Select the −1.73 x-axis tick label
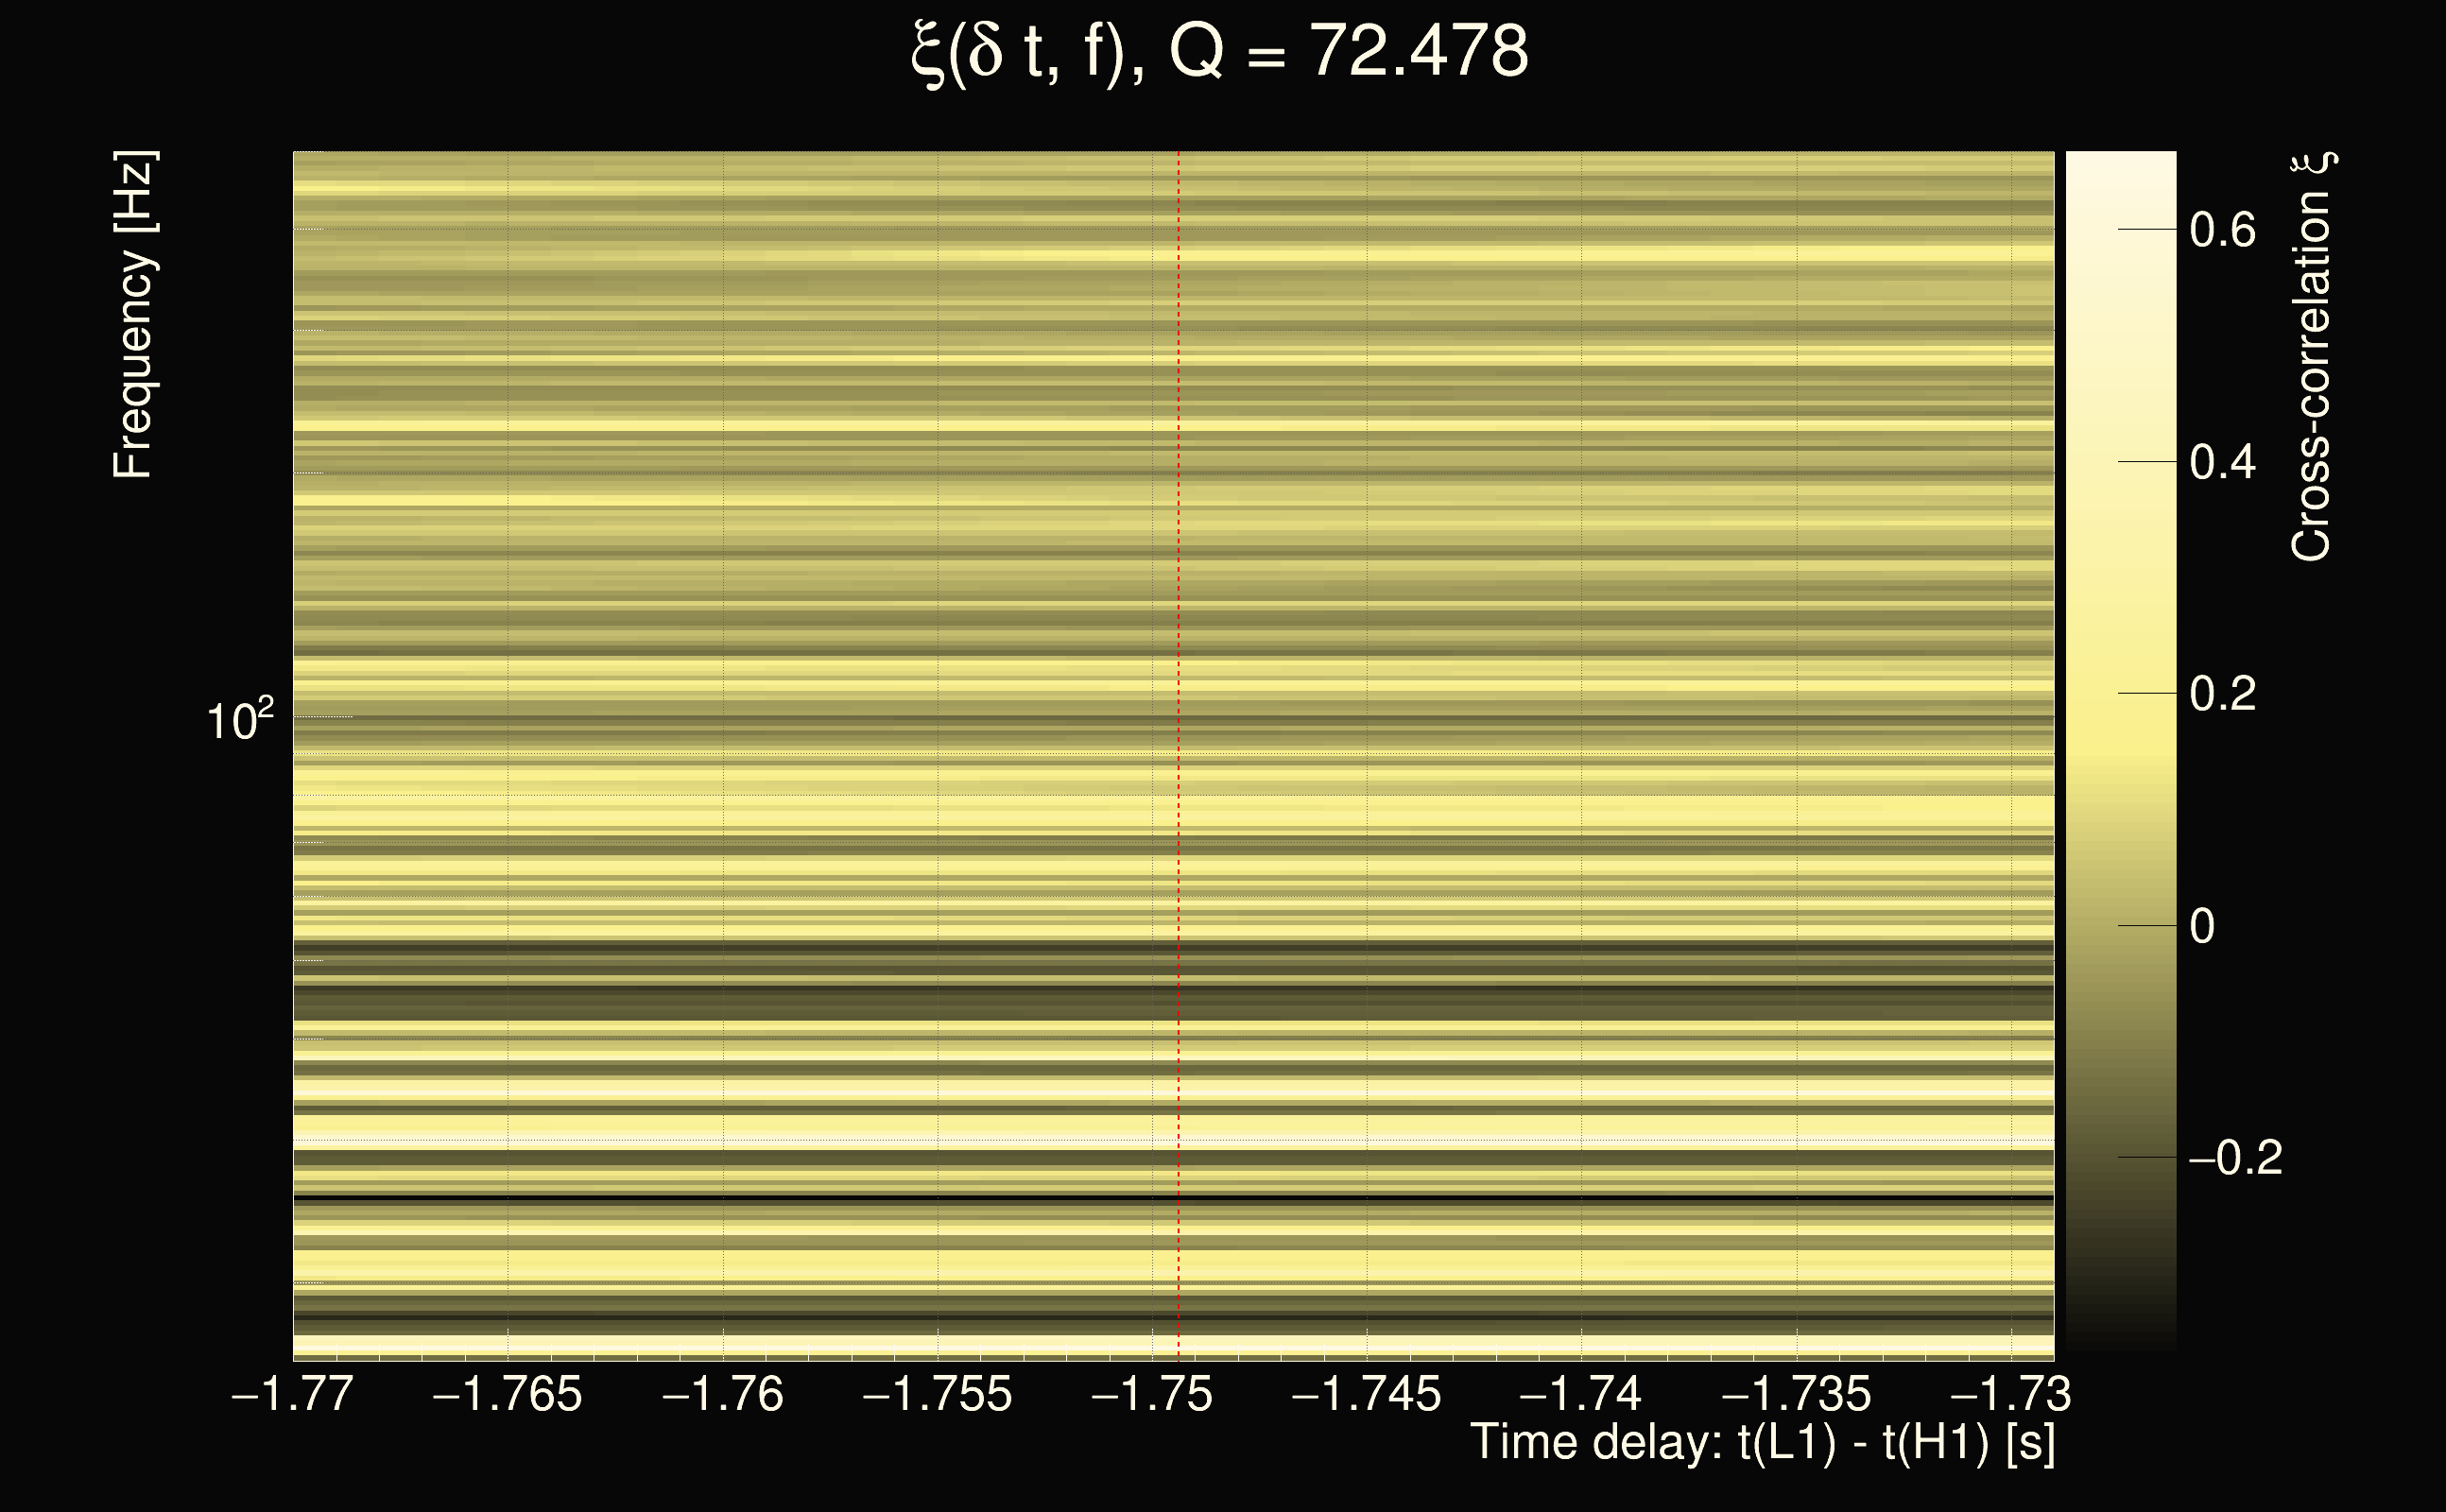The image size is (2446, 1512). point(2011,1394)
